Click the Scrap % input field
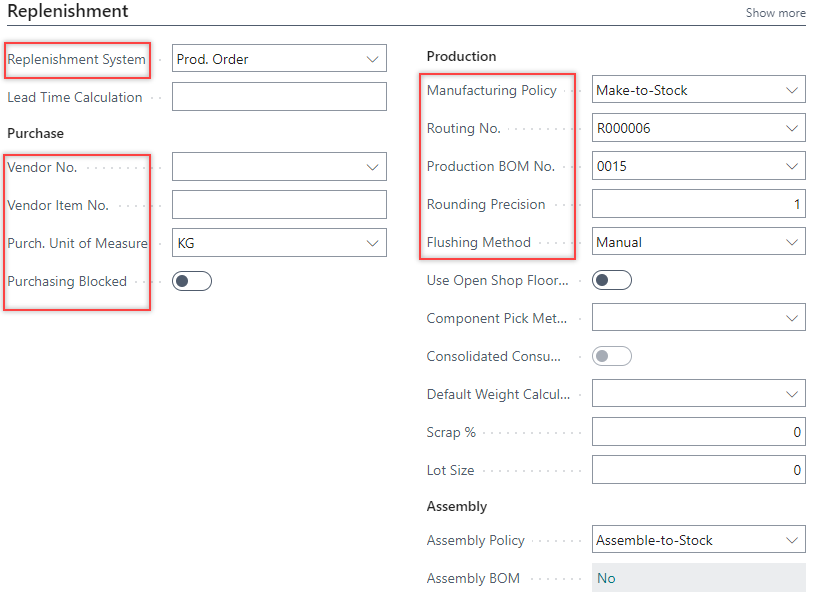 698,432
